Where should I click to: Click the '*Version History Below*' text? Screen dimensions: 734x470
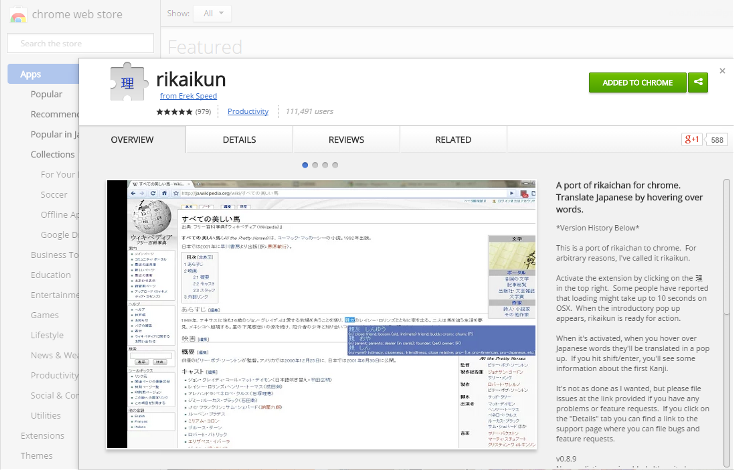coord(597,228)
